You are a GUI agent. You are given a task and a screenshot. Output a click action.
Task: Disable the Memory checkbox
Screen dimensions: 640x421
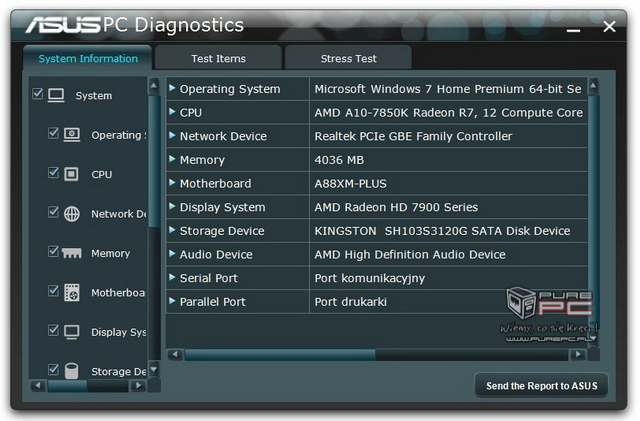(x=53, y=252)
